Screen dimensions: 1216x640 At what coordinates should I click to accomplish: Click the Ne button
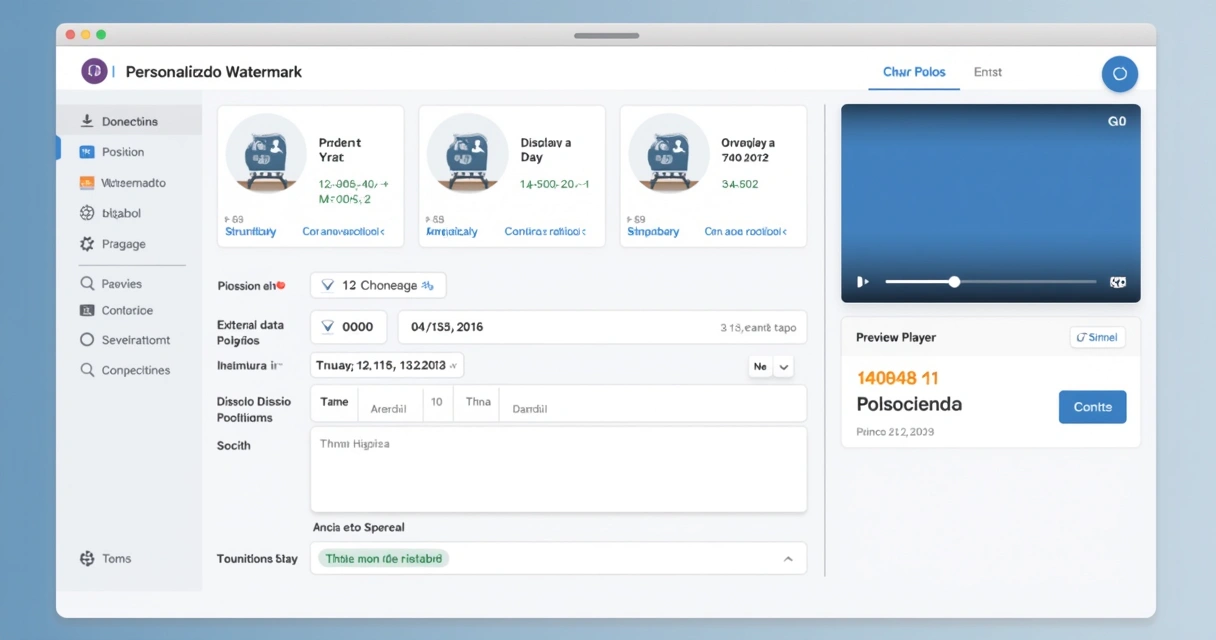[x=760, y=367]
